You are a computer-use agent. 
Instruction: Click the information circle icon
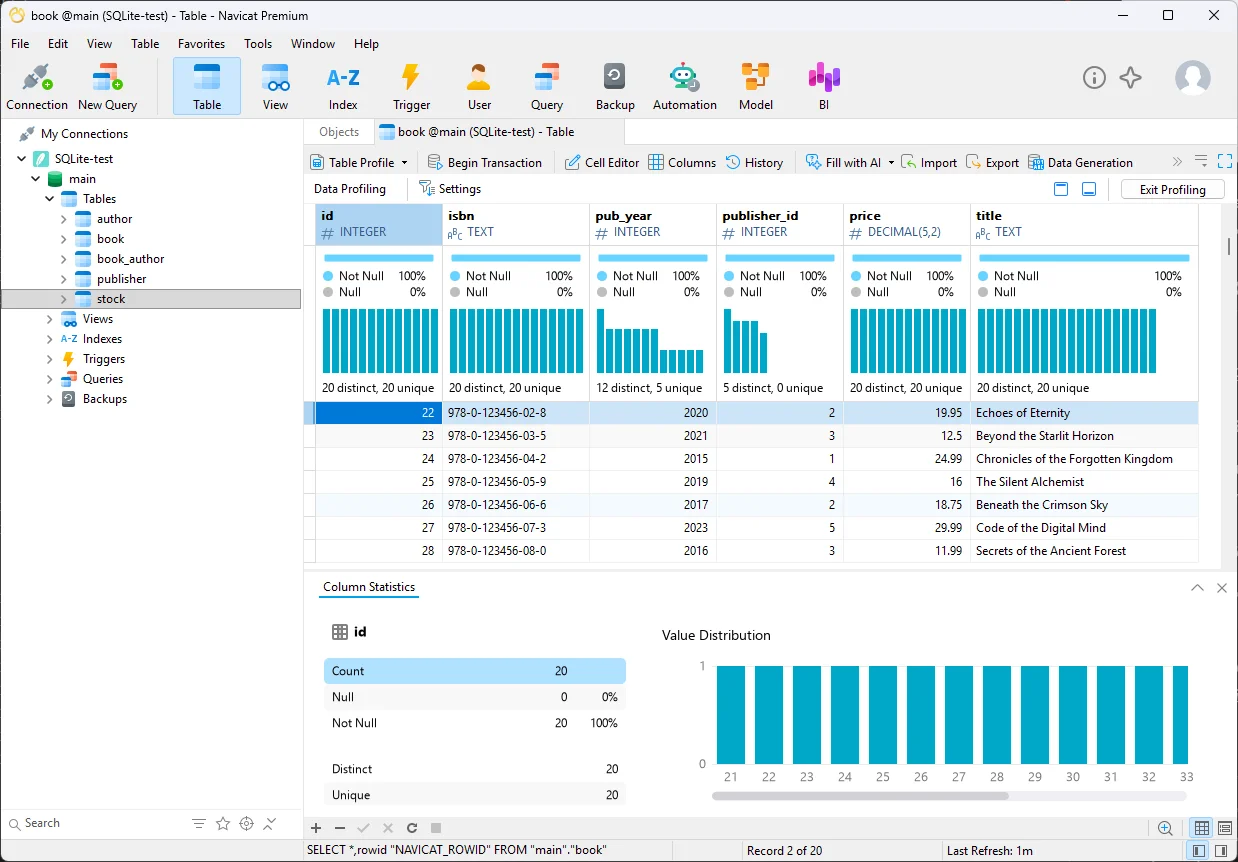coord(1094,78)
